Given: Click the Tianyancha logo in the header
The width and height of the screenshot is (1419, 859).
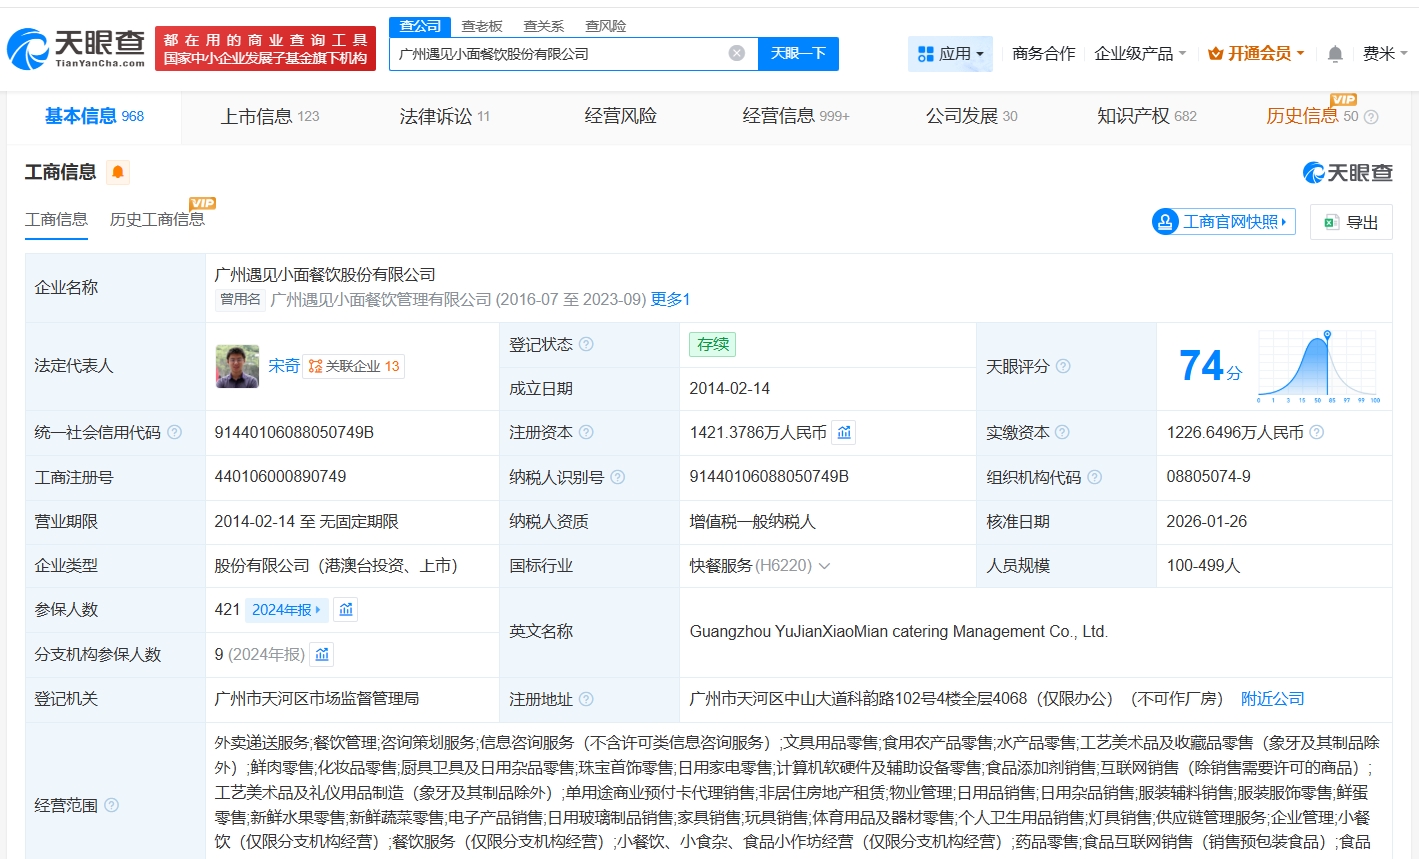Looking at the screenshot, I should point(76,47).
